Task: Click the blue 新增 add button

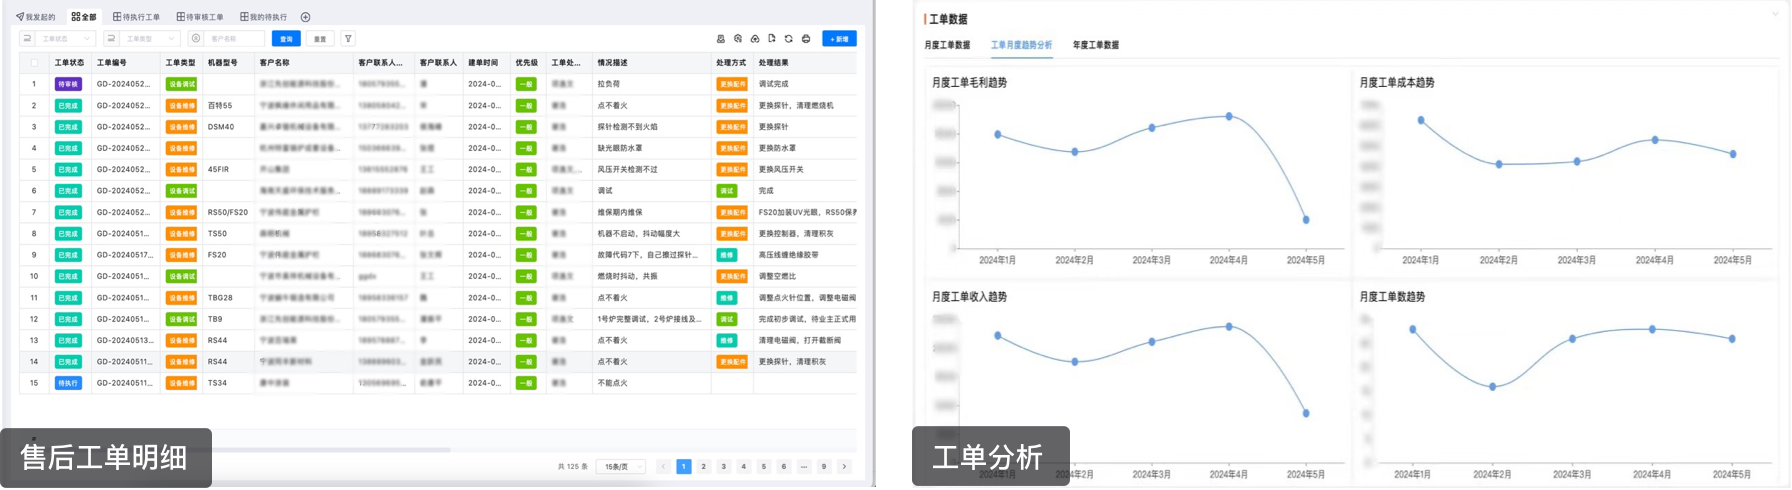Action: [839, 39]
